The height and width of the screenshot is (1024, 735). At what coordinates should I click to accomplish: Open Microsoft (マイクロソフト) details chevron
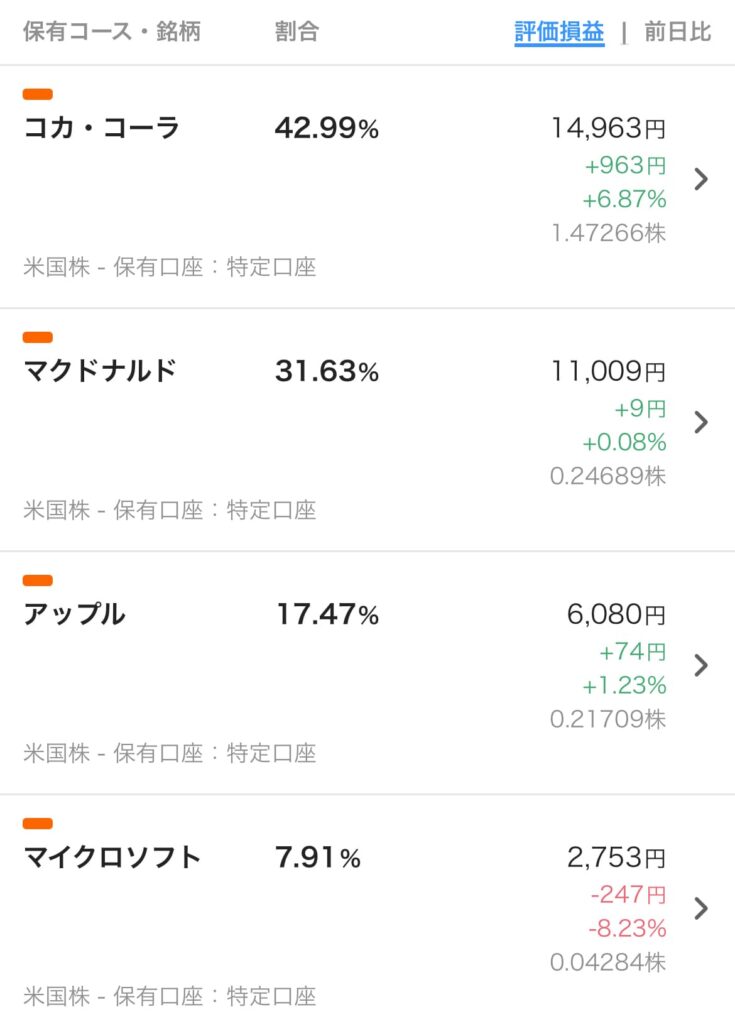coord(701,908)
